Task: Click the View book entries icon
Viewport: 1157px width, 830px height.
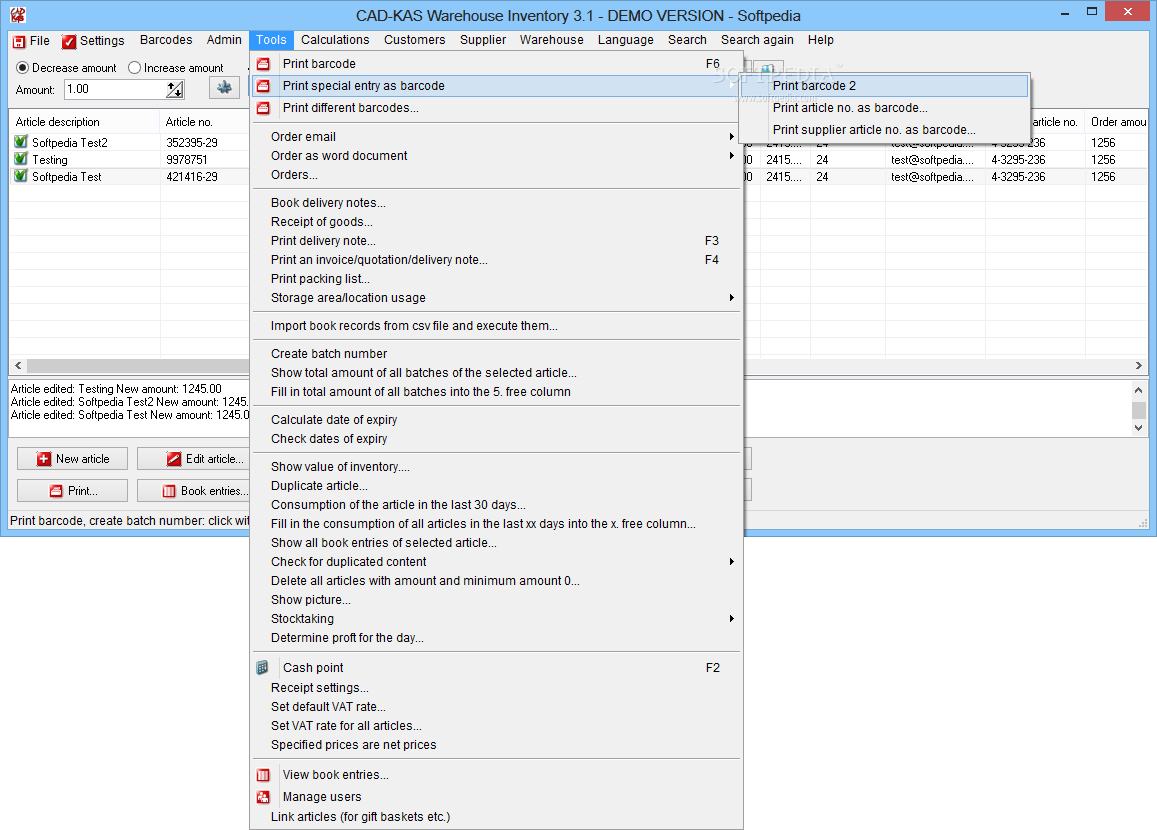Action: pyautogui.click(x=263, y=775)
